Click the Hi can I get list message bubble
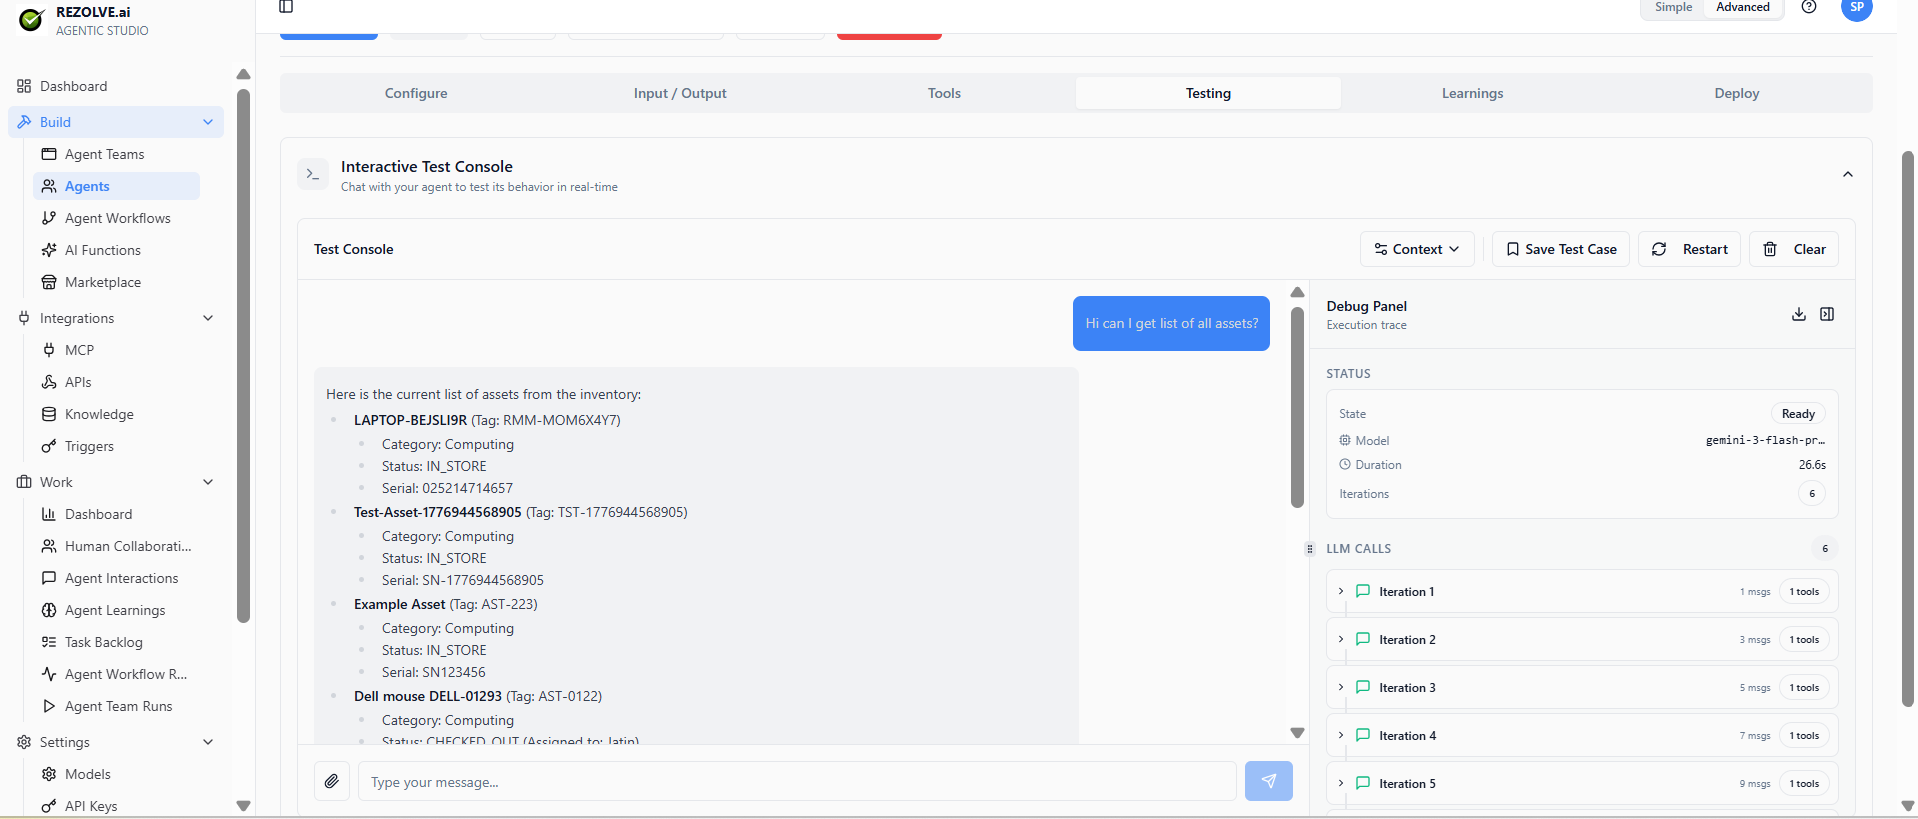The image size is (1918, 819). (x=1171, y=323)
